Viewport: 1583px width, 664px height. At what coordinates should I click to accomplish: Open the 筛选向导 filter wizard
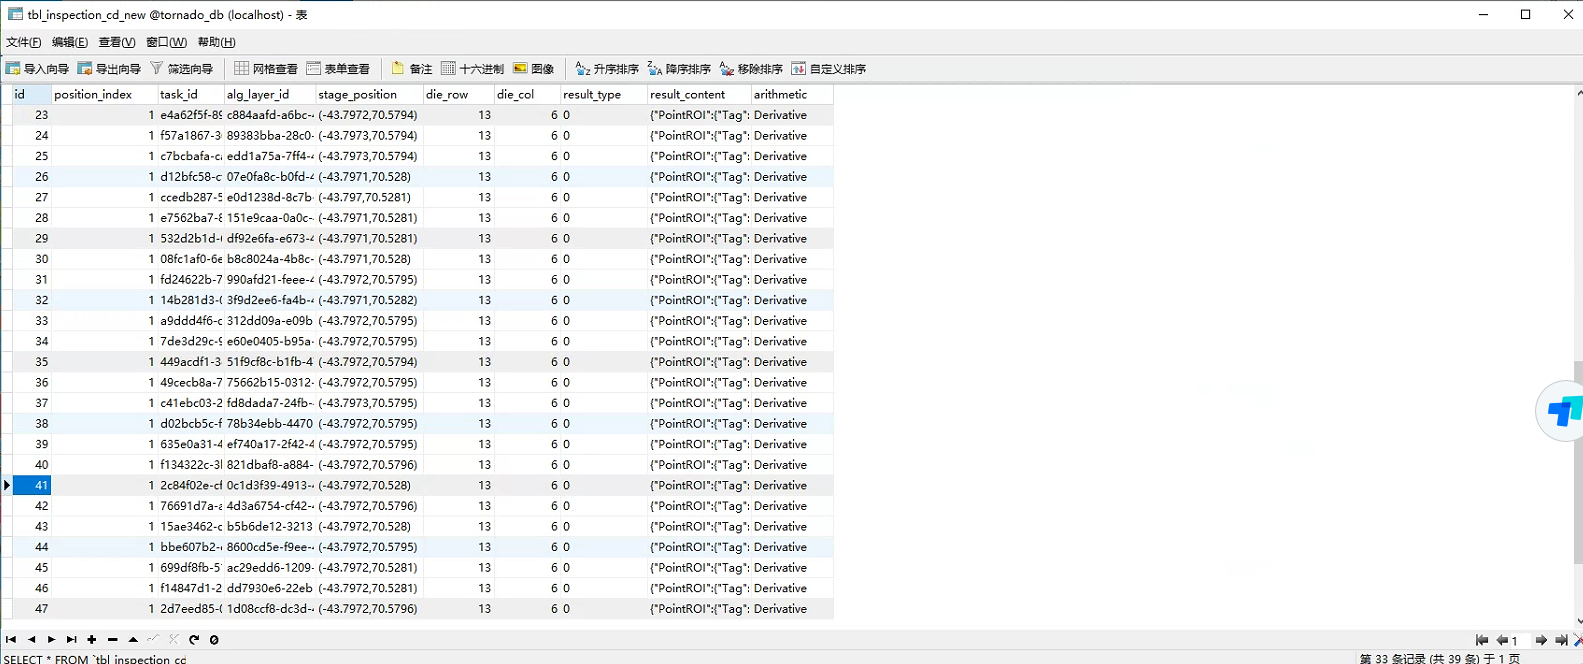(x=182, y=69)
